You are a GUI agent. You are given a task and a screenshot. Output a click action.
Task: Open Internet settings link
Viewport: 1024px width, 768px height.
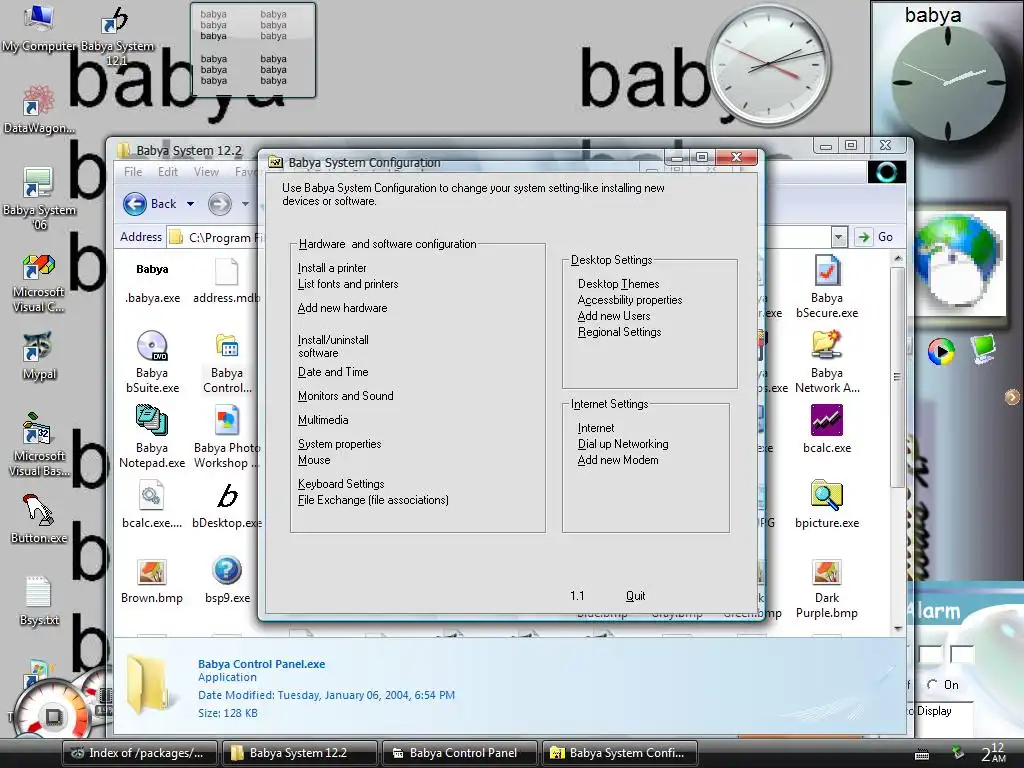(596, 428)
